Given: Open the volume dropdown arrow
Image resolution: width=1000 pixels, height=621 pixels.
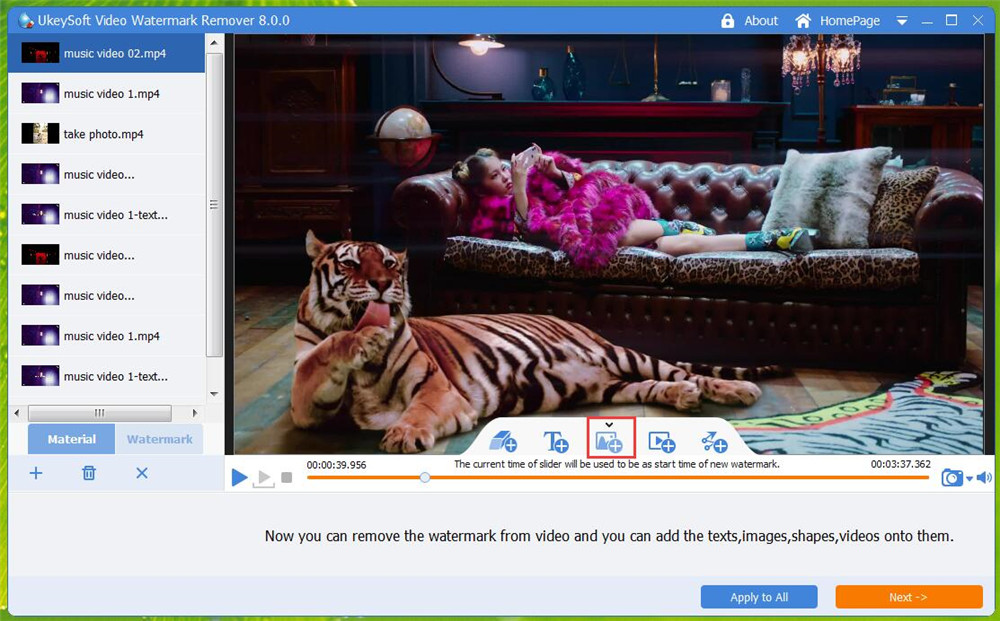Looking at the screenshot, I should (x=970, y=478).
